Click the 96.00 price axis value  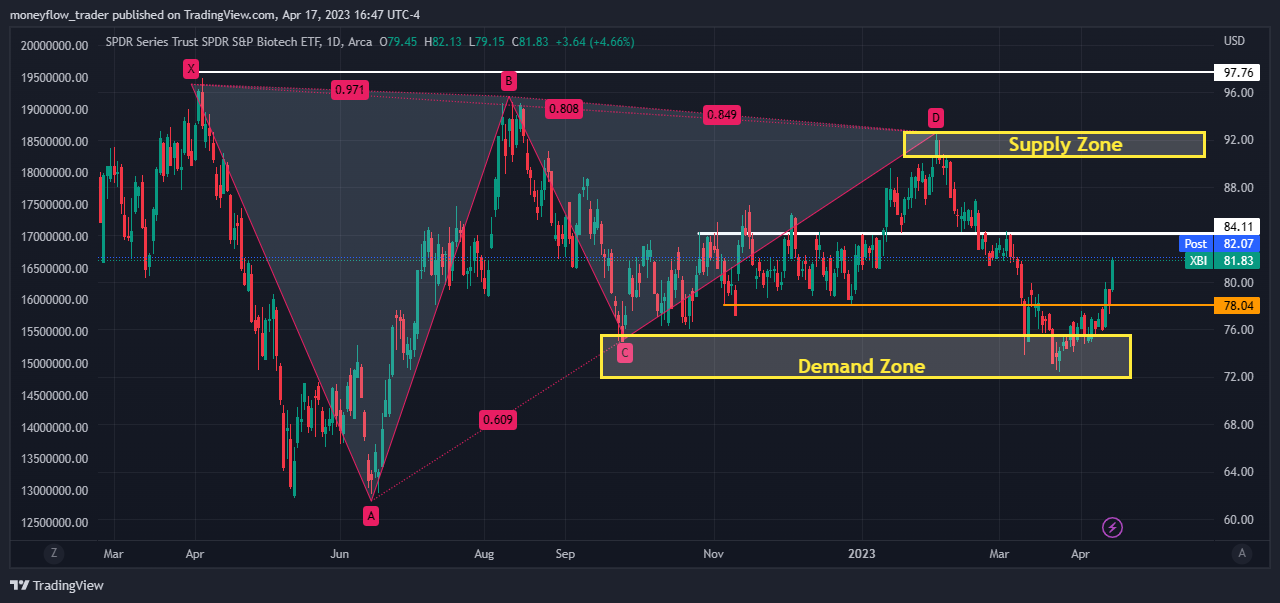tap(1238, 93)
